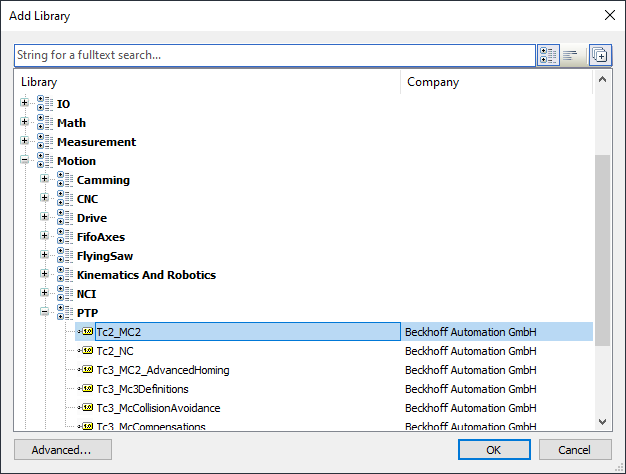Click the Company column header
Viewport: 626px width, 474px height.
click(x=433, y=82)
